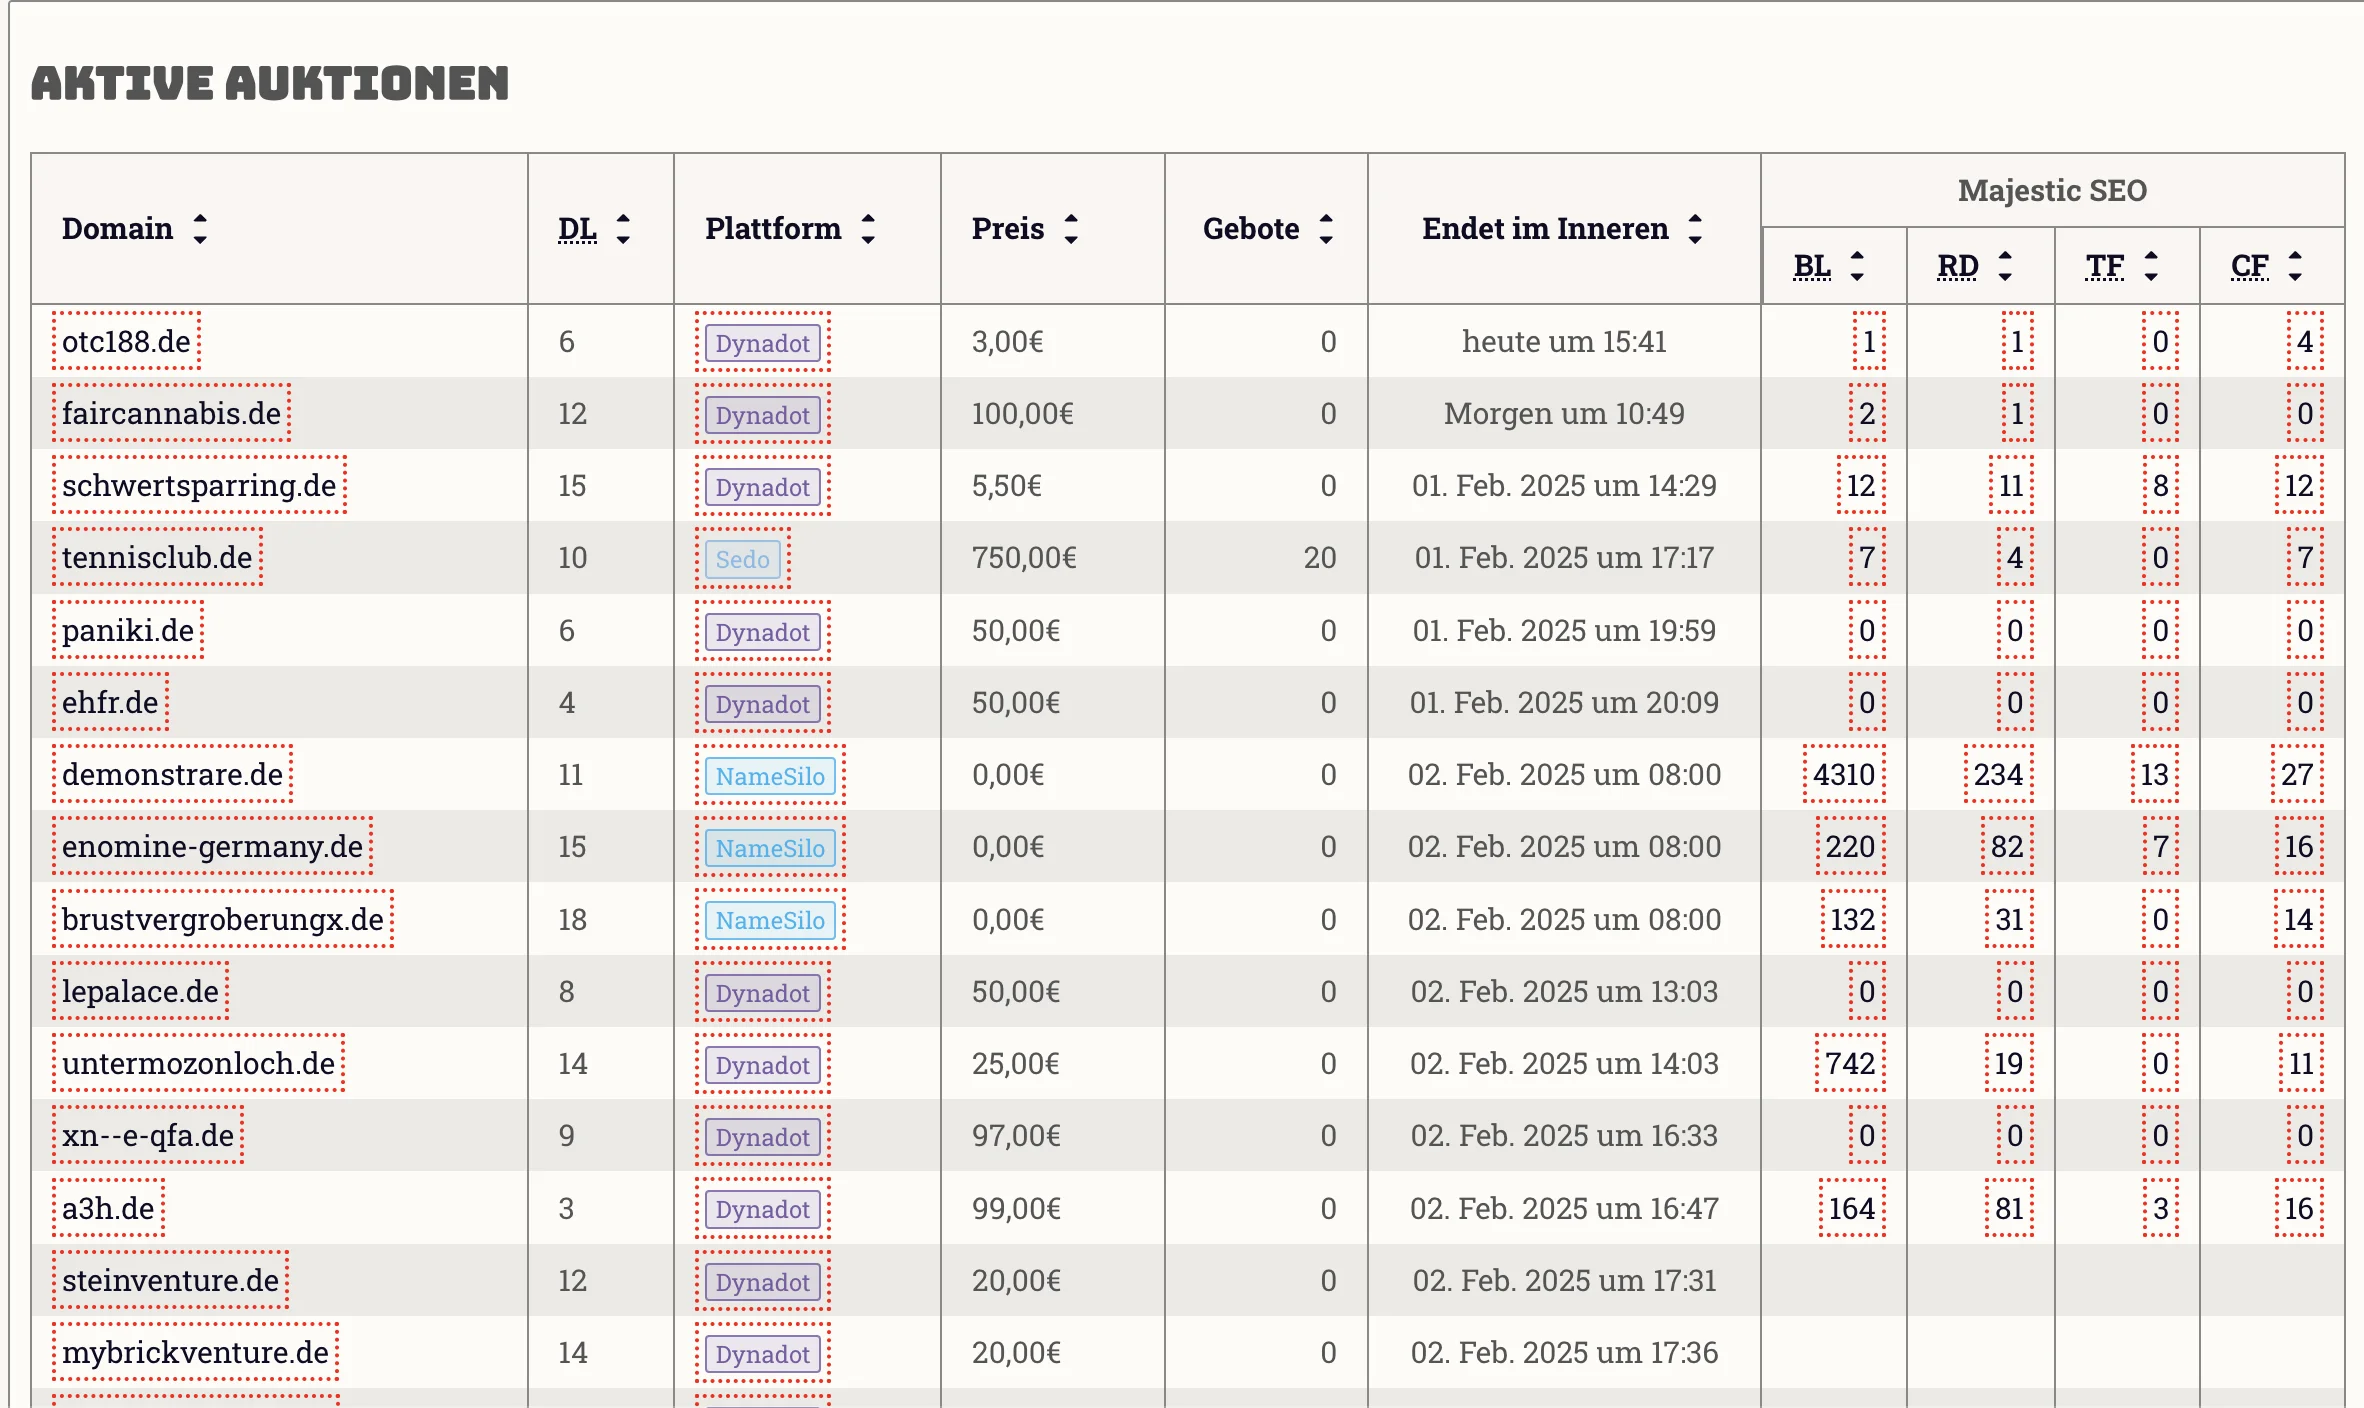Sort by BL column arrows
Image resolution: width=2364 pixels, height=1408 pixels.
[x=1857, y=266]
